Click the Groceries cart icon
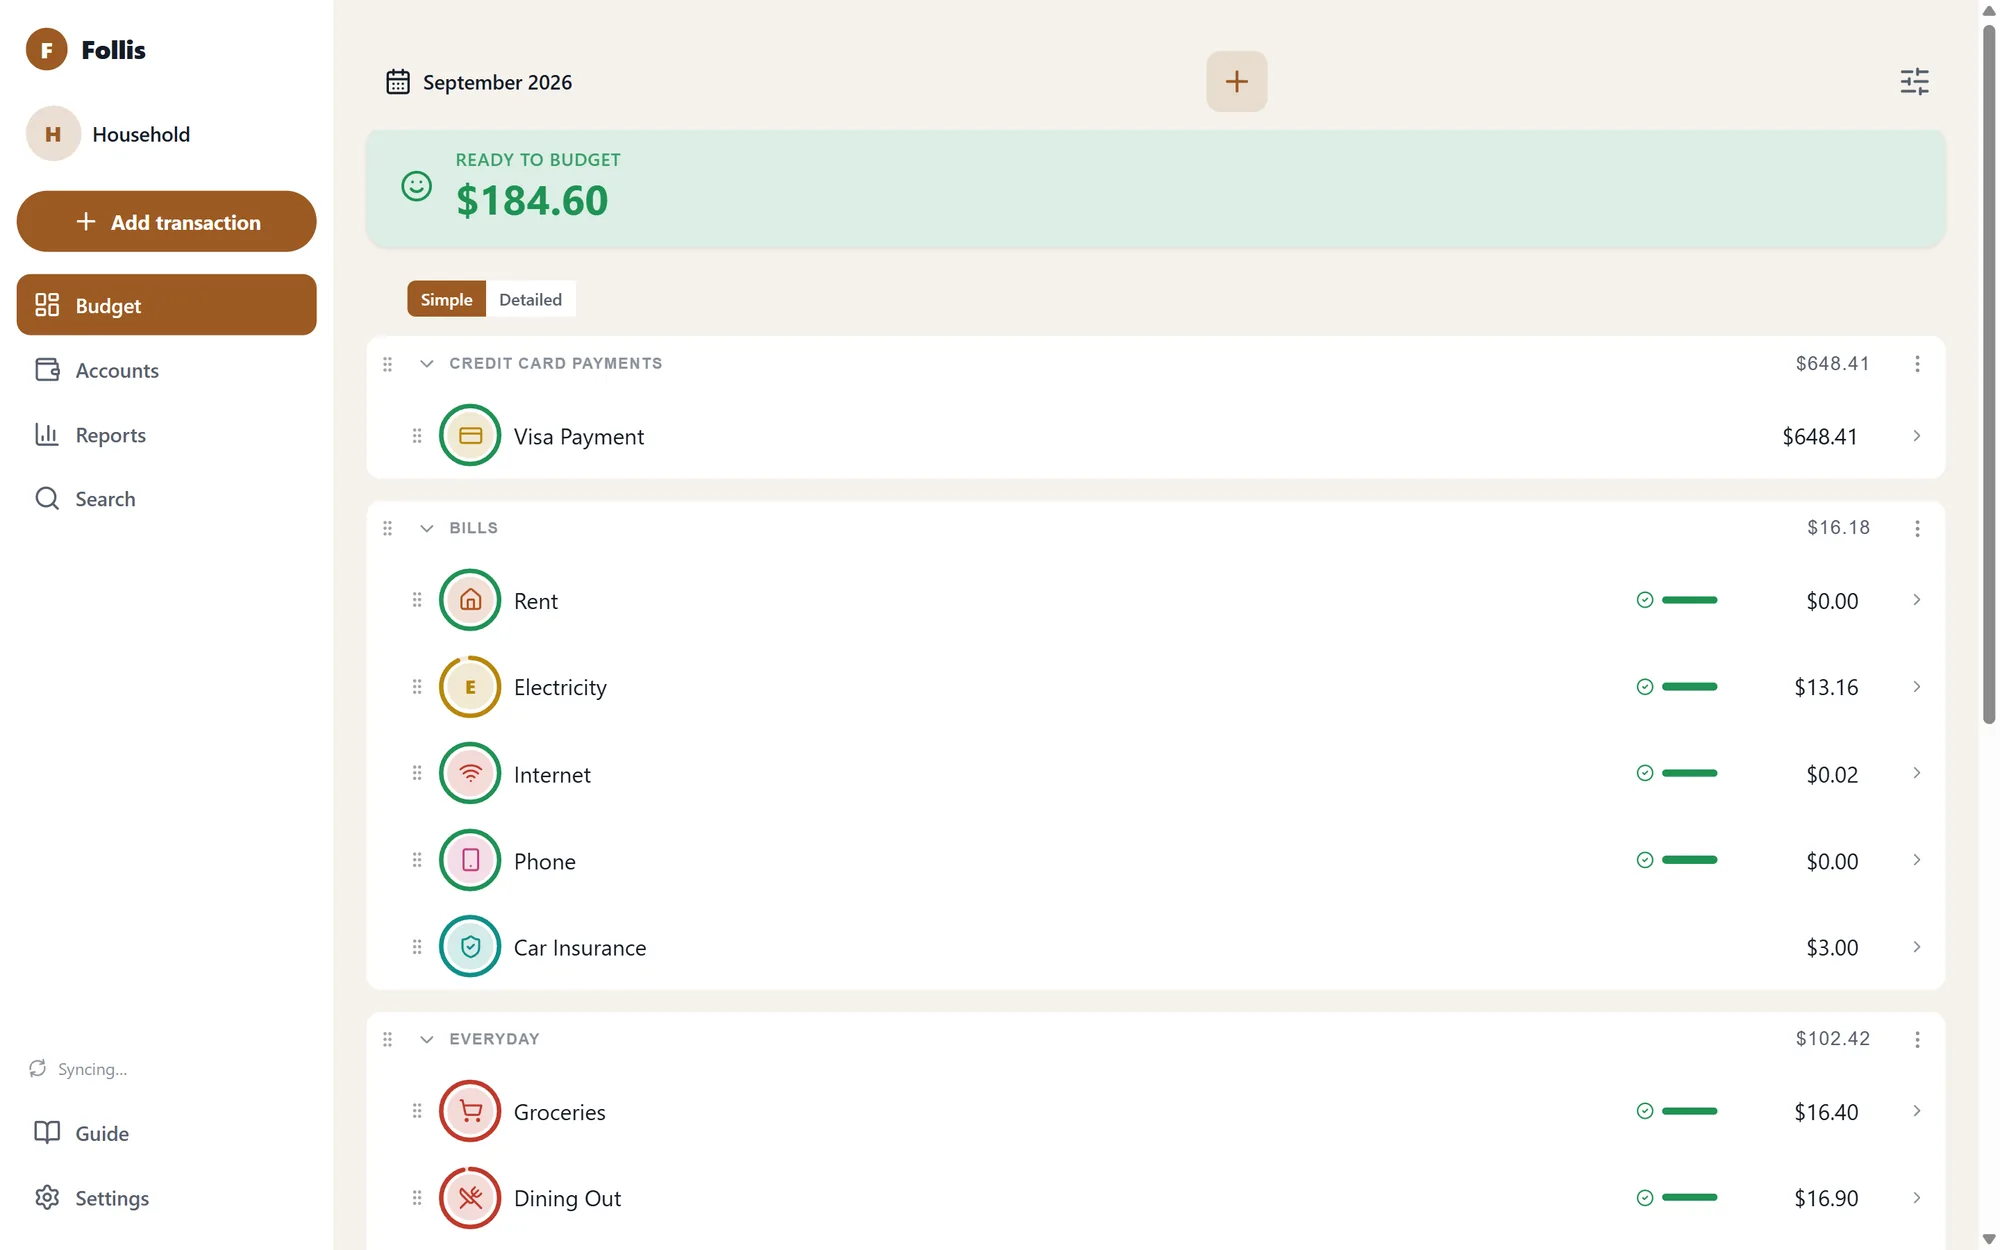This screenshot has height=1250, width=2000. click(470, 1111)
